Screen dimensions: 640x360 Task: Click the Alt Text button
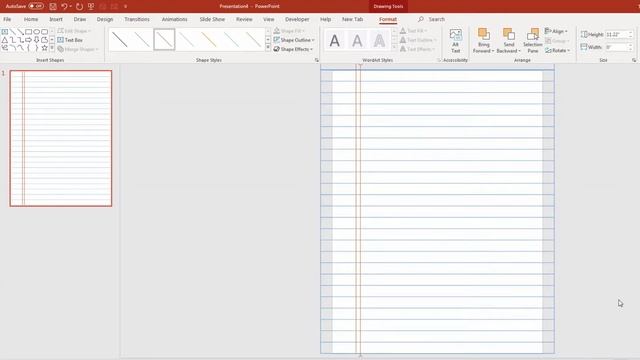pyautogui.click(x=456, y=40)
